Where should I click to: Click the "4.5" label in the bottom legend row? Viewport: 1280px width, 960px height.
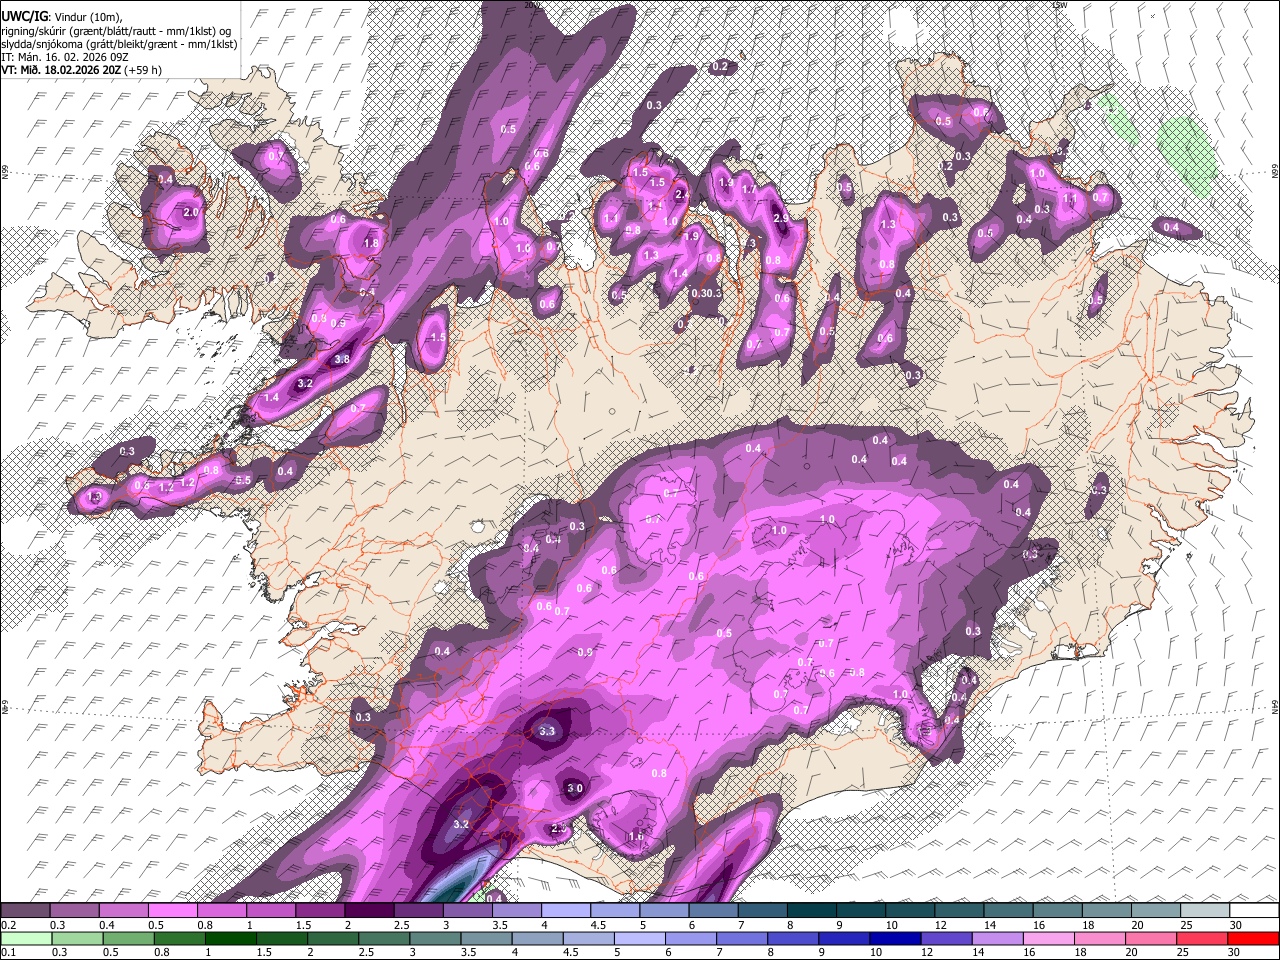[x=571, y=952]
